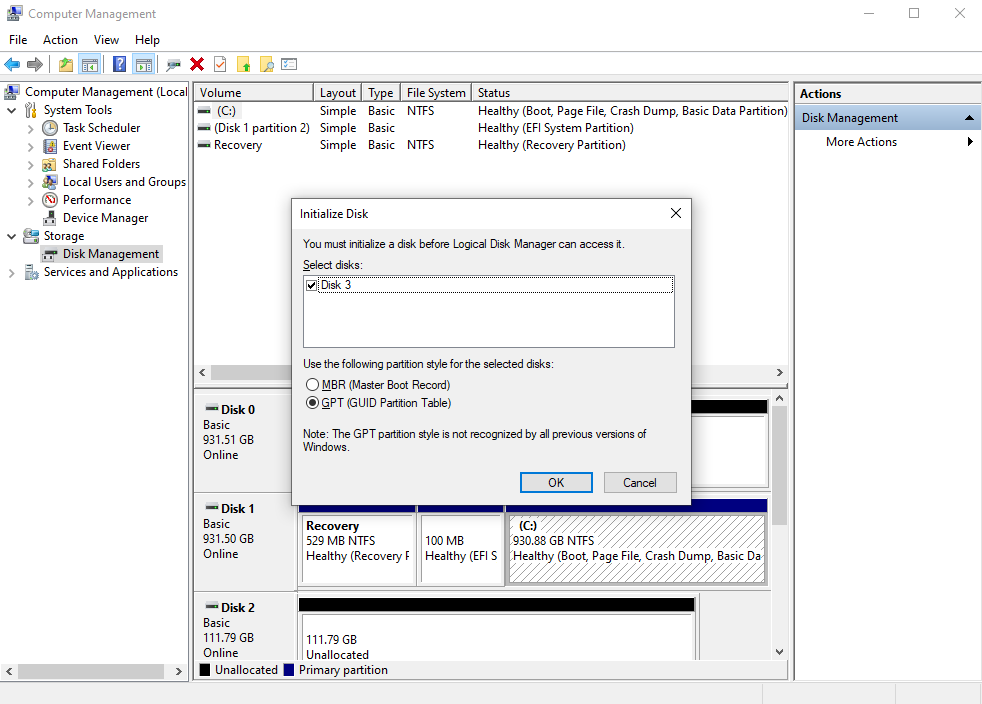The width and height of the screenshot is (982, 704).
Task: Click the checkmark document toolbar icon
Action: (x=220, y=64)
